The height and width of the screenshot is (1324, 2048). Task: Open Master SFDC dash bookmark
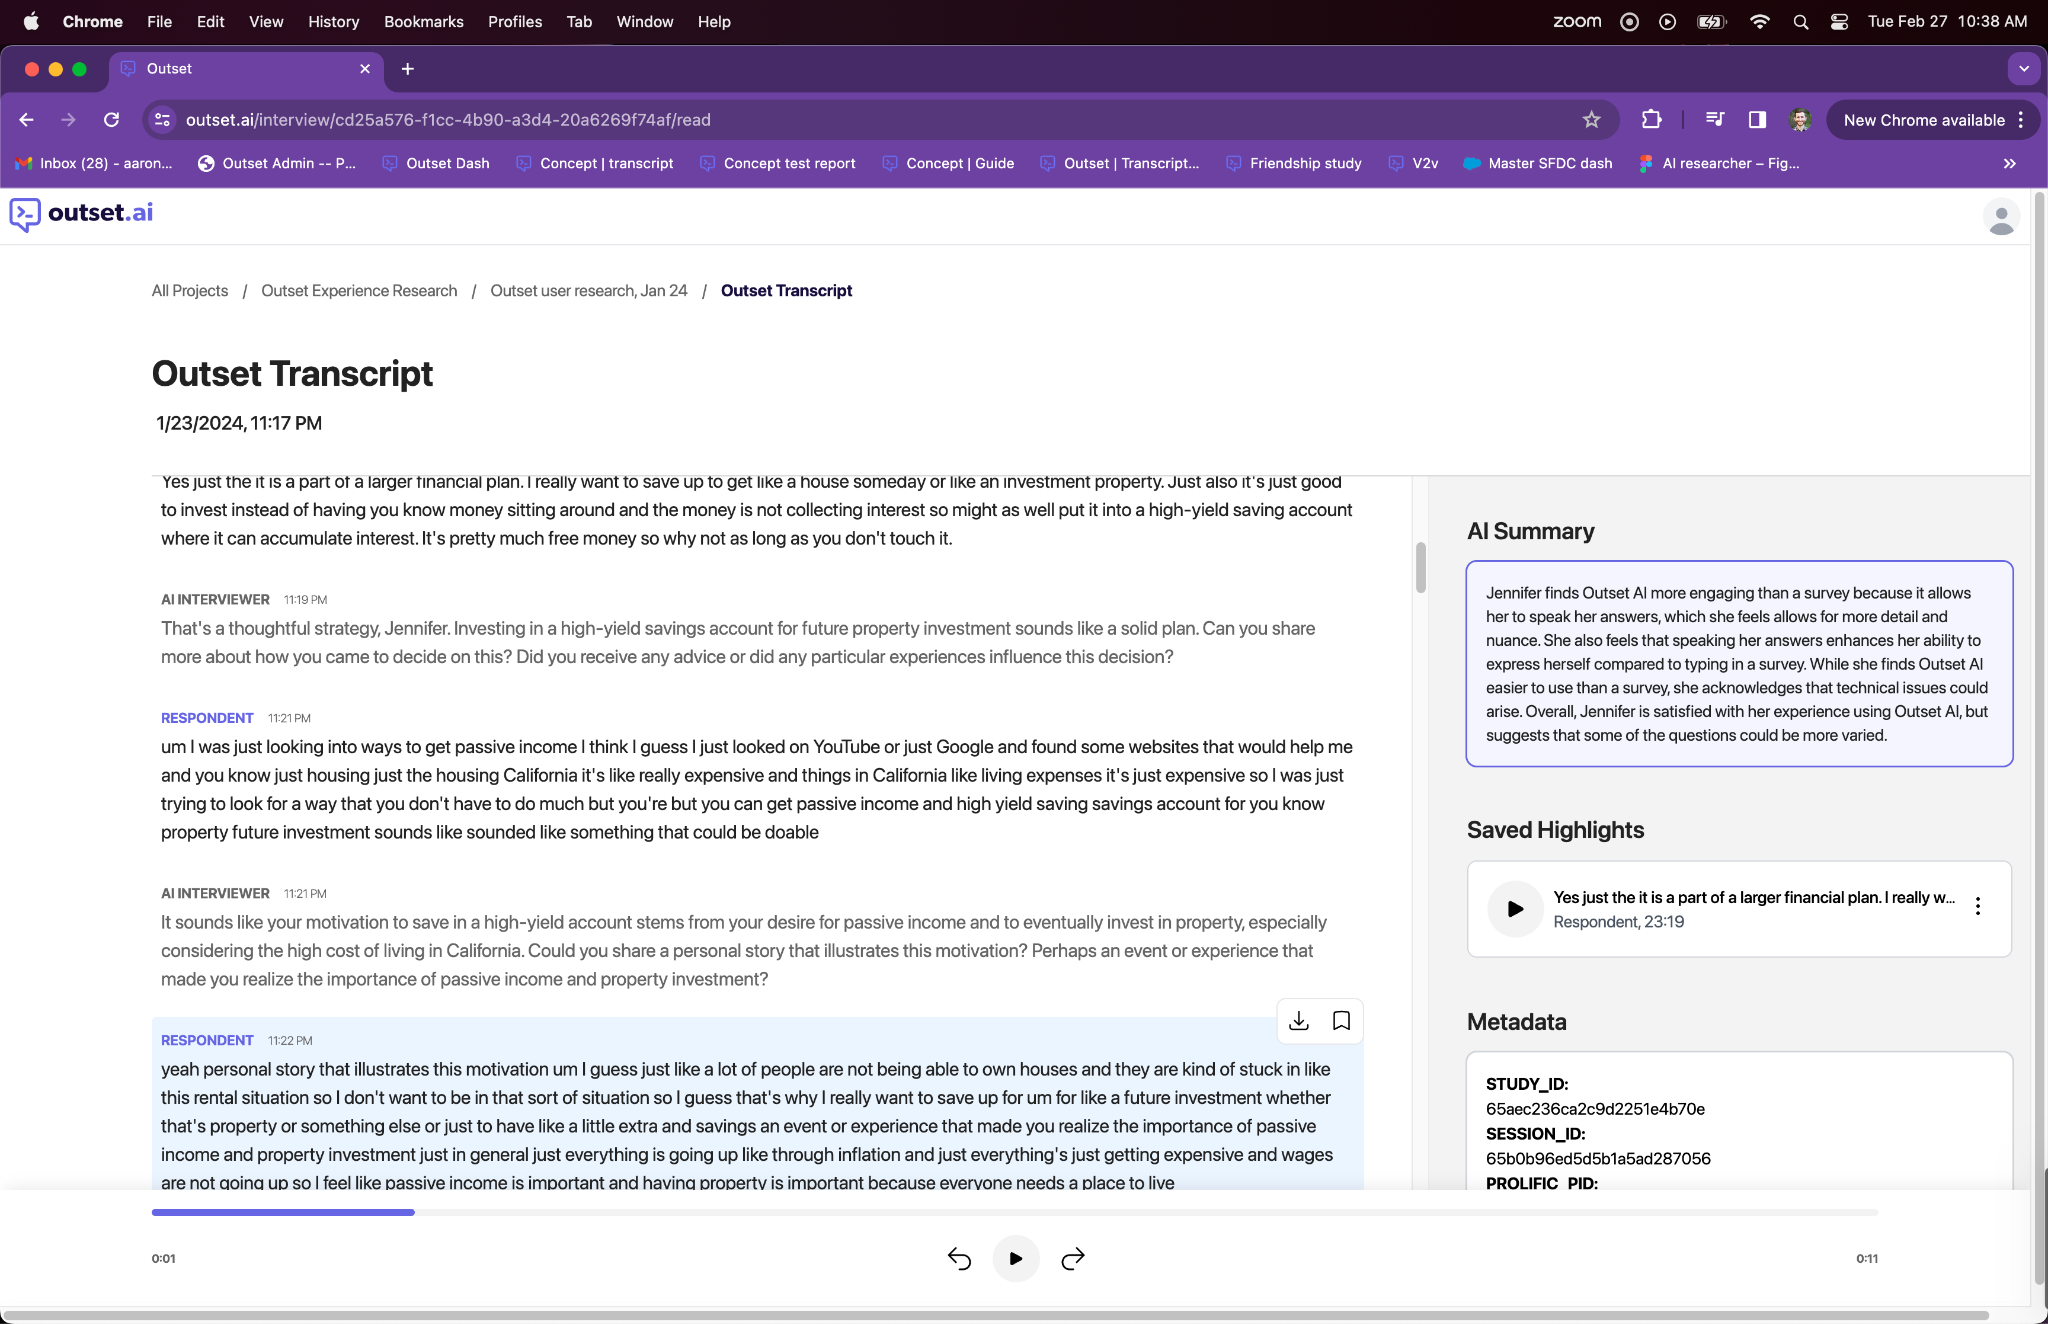pyautogui.click(x=1538, y=163)
